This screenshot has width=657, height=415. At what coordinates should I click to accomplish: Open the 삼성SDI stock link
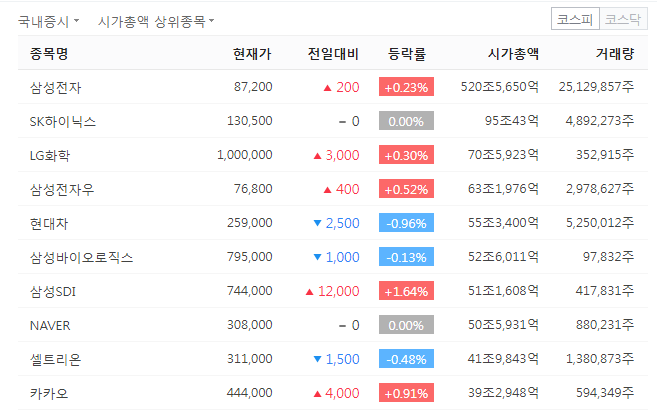click(53, 291)
